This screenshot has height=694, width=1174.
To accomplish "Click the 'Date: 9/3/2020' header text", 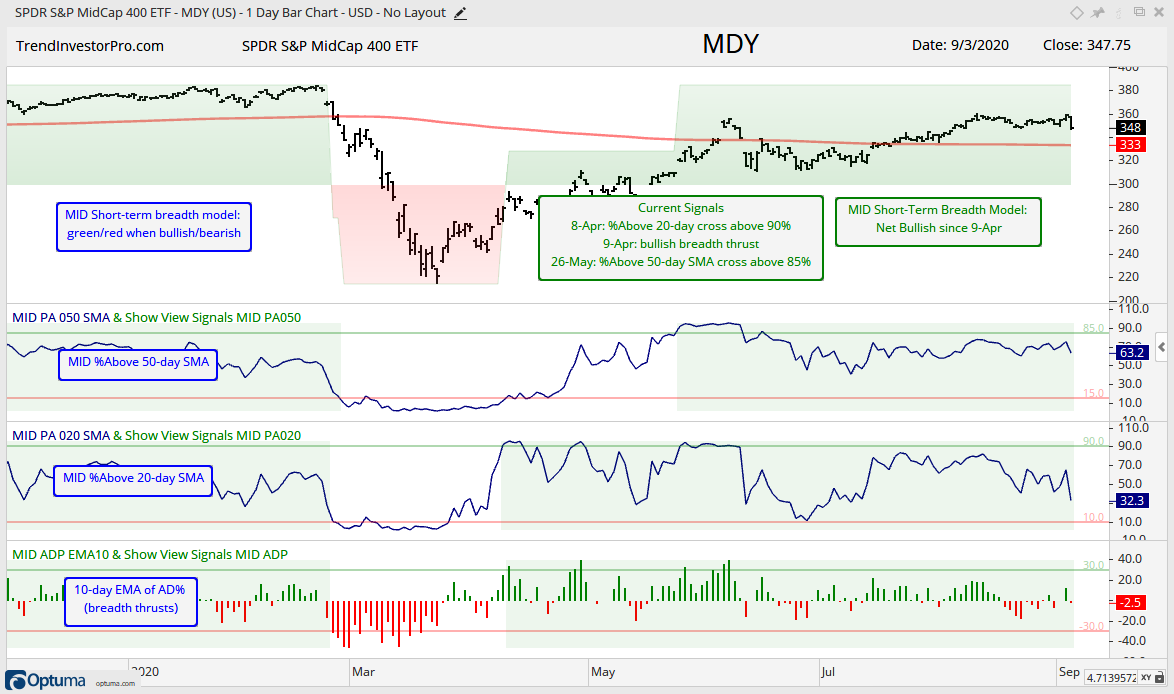I will click(x=960, y=45).
